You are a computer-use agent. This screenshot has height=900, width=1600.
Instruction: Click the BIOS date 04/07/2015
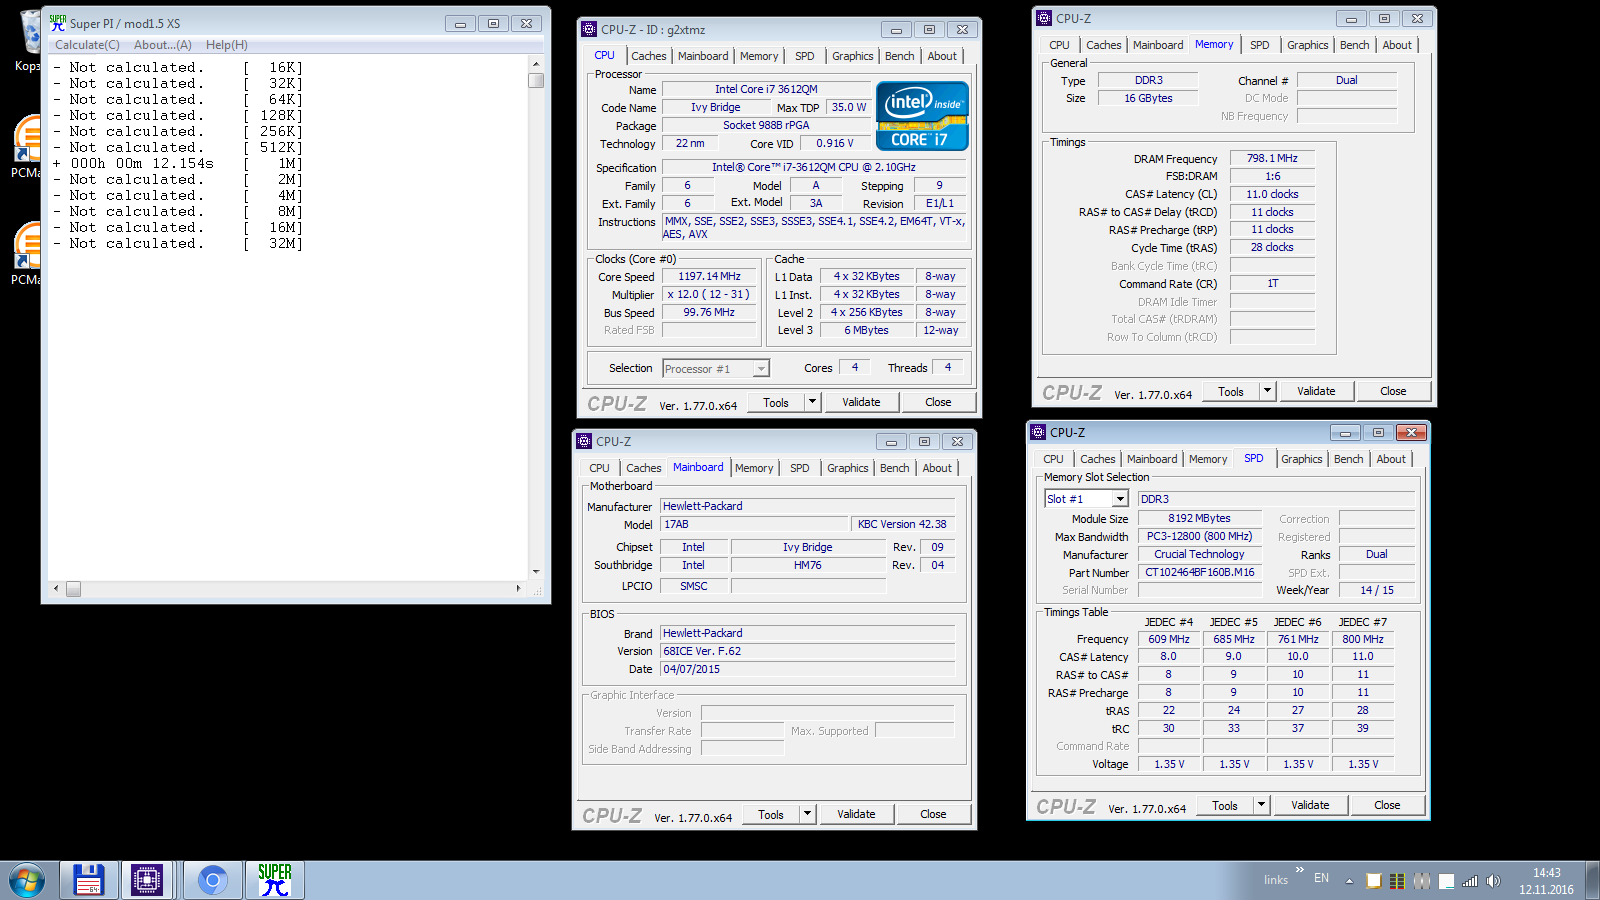[808, 669]
